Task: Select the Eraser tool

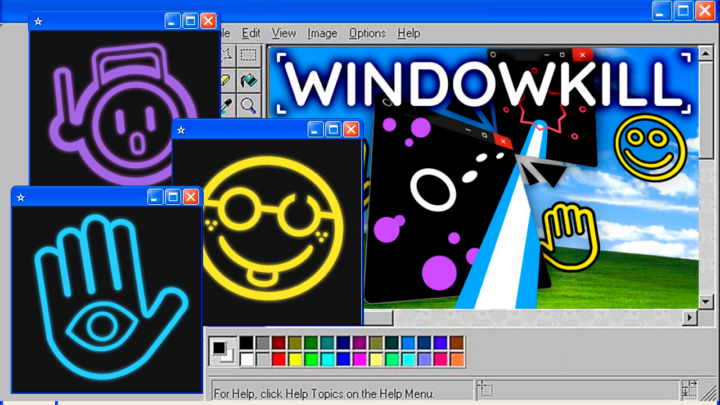Action: (227, 81)
